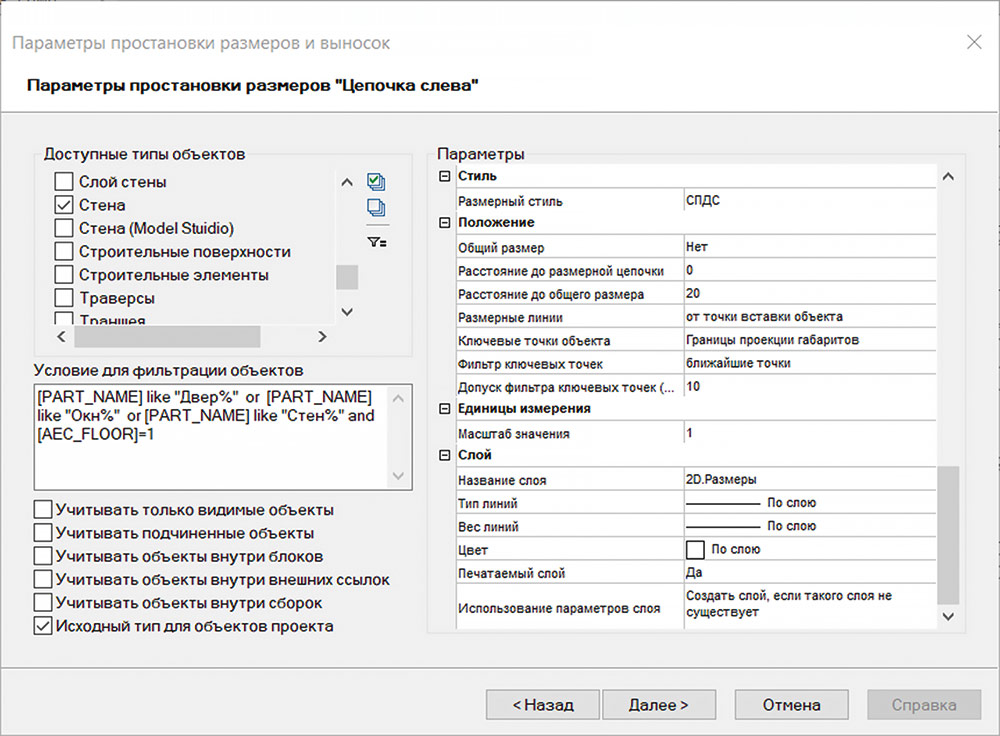Screen dimensions: 1000x736
Task: Click the select all object types icon
Action: coord(376,182)
